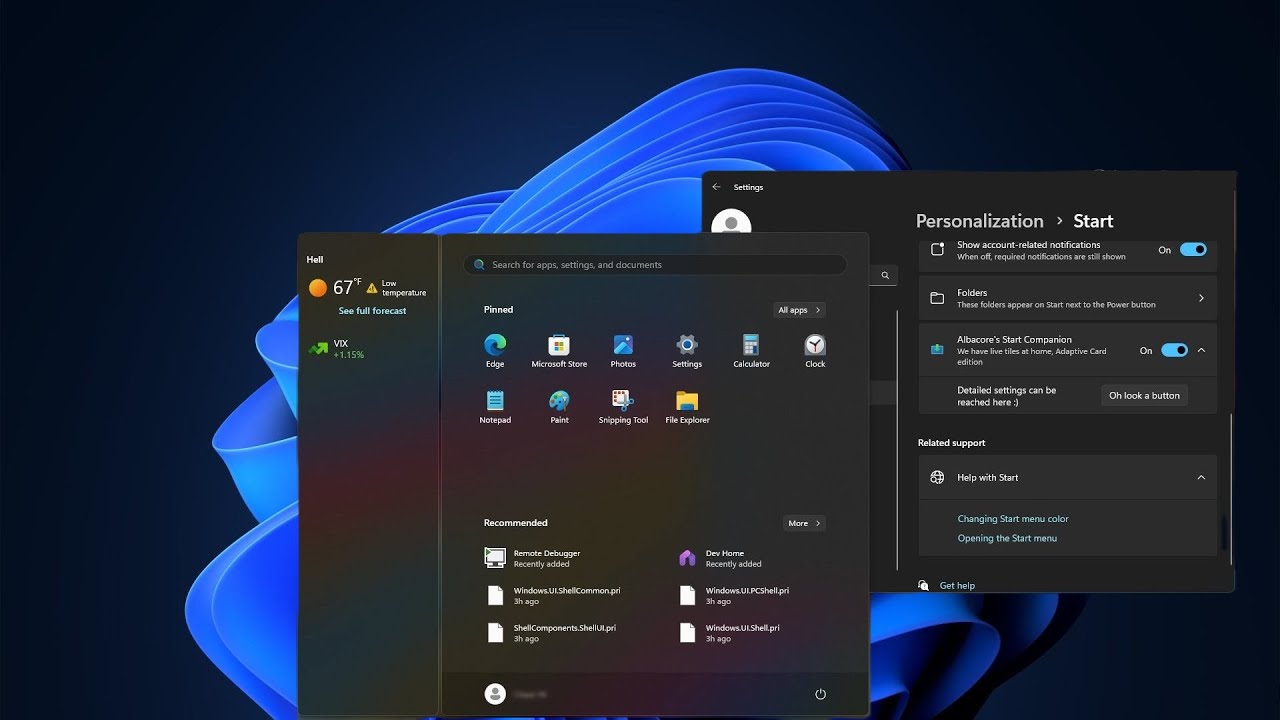The image size is (1280, 720).
Task: Click the user account avatar in Start
Action: tap(495, 694)
